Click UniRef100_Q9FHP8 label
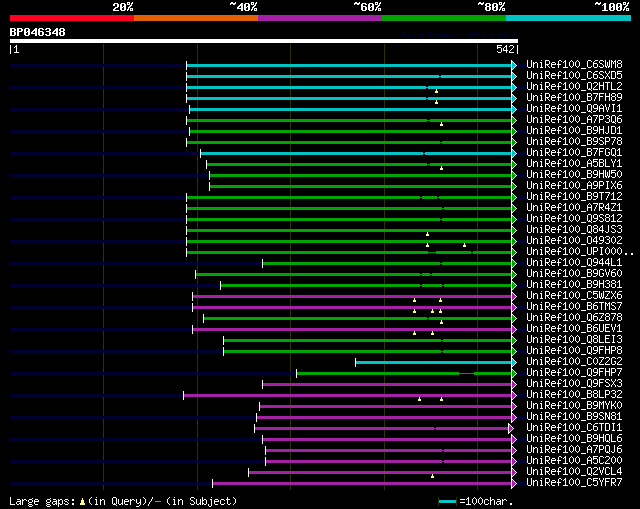The image size is (640, 509). point(574,351)
